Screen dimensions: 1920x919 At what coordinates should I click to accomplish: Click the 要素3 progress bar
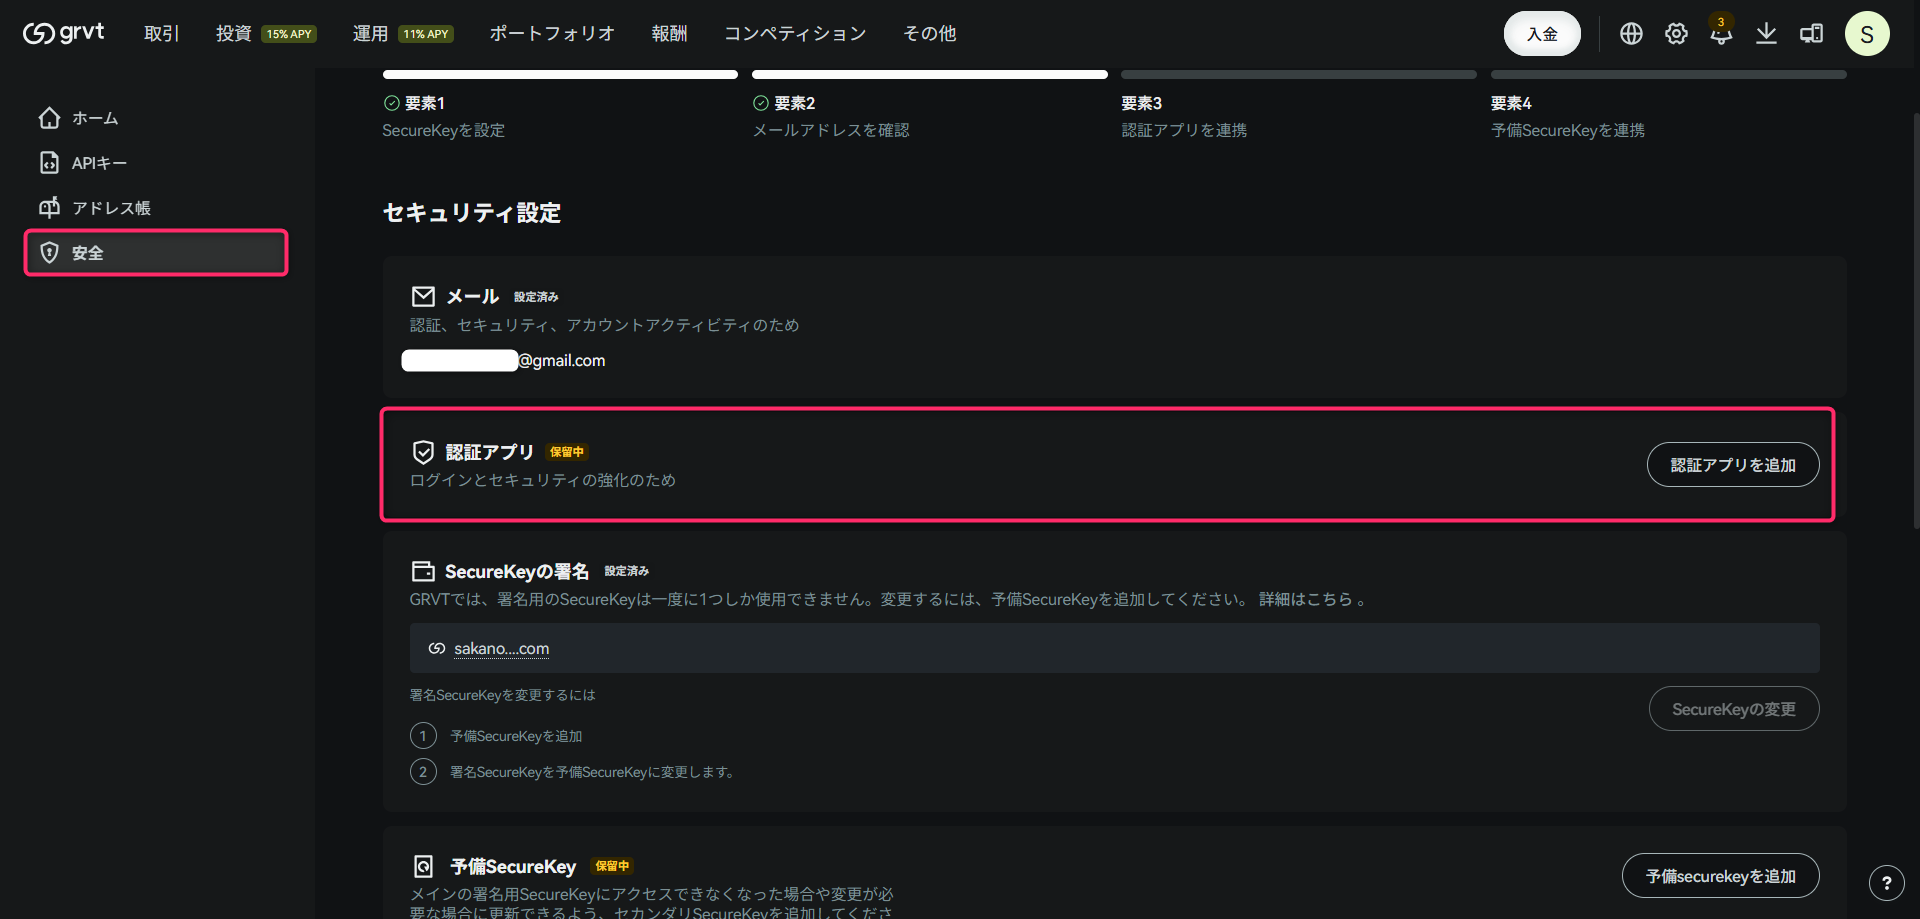[x=1297, y=74]
